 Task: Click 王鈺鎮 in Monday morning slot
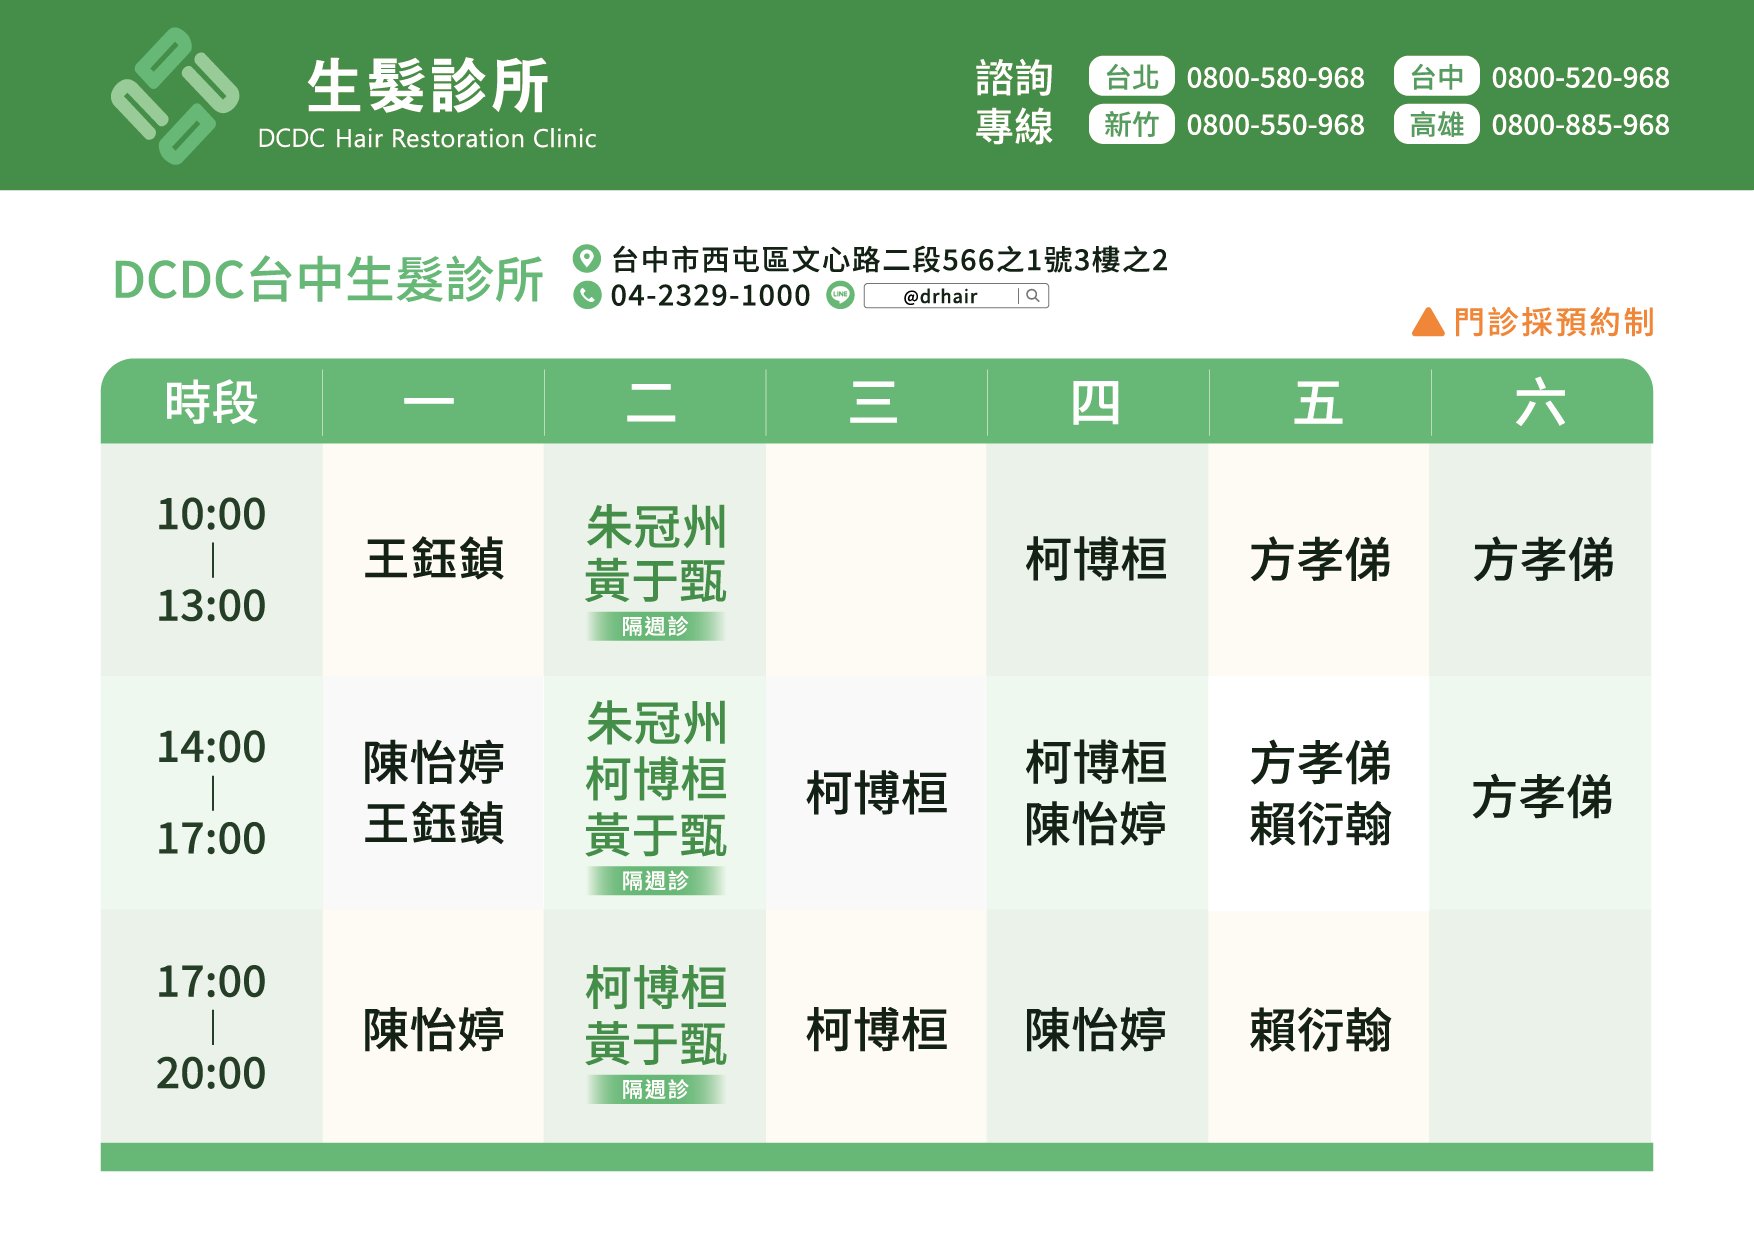tap(433, 559)
